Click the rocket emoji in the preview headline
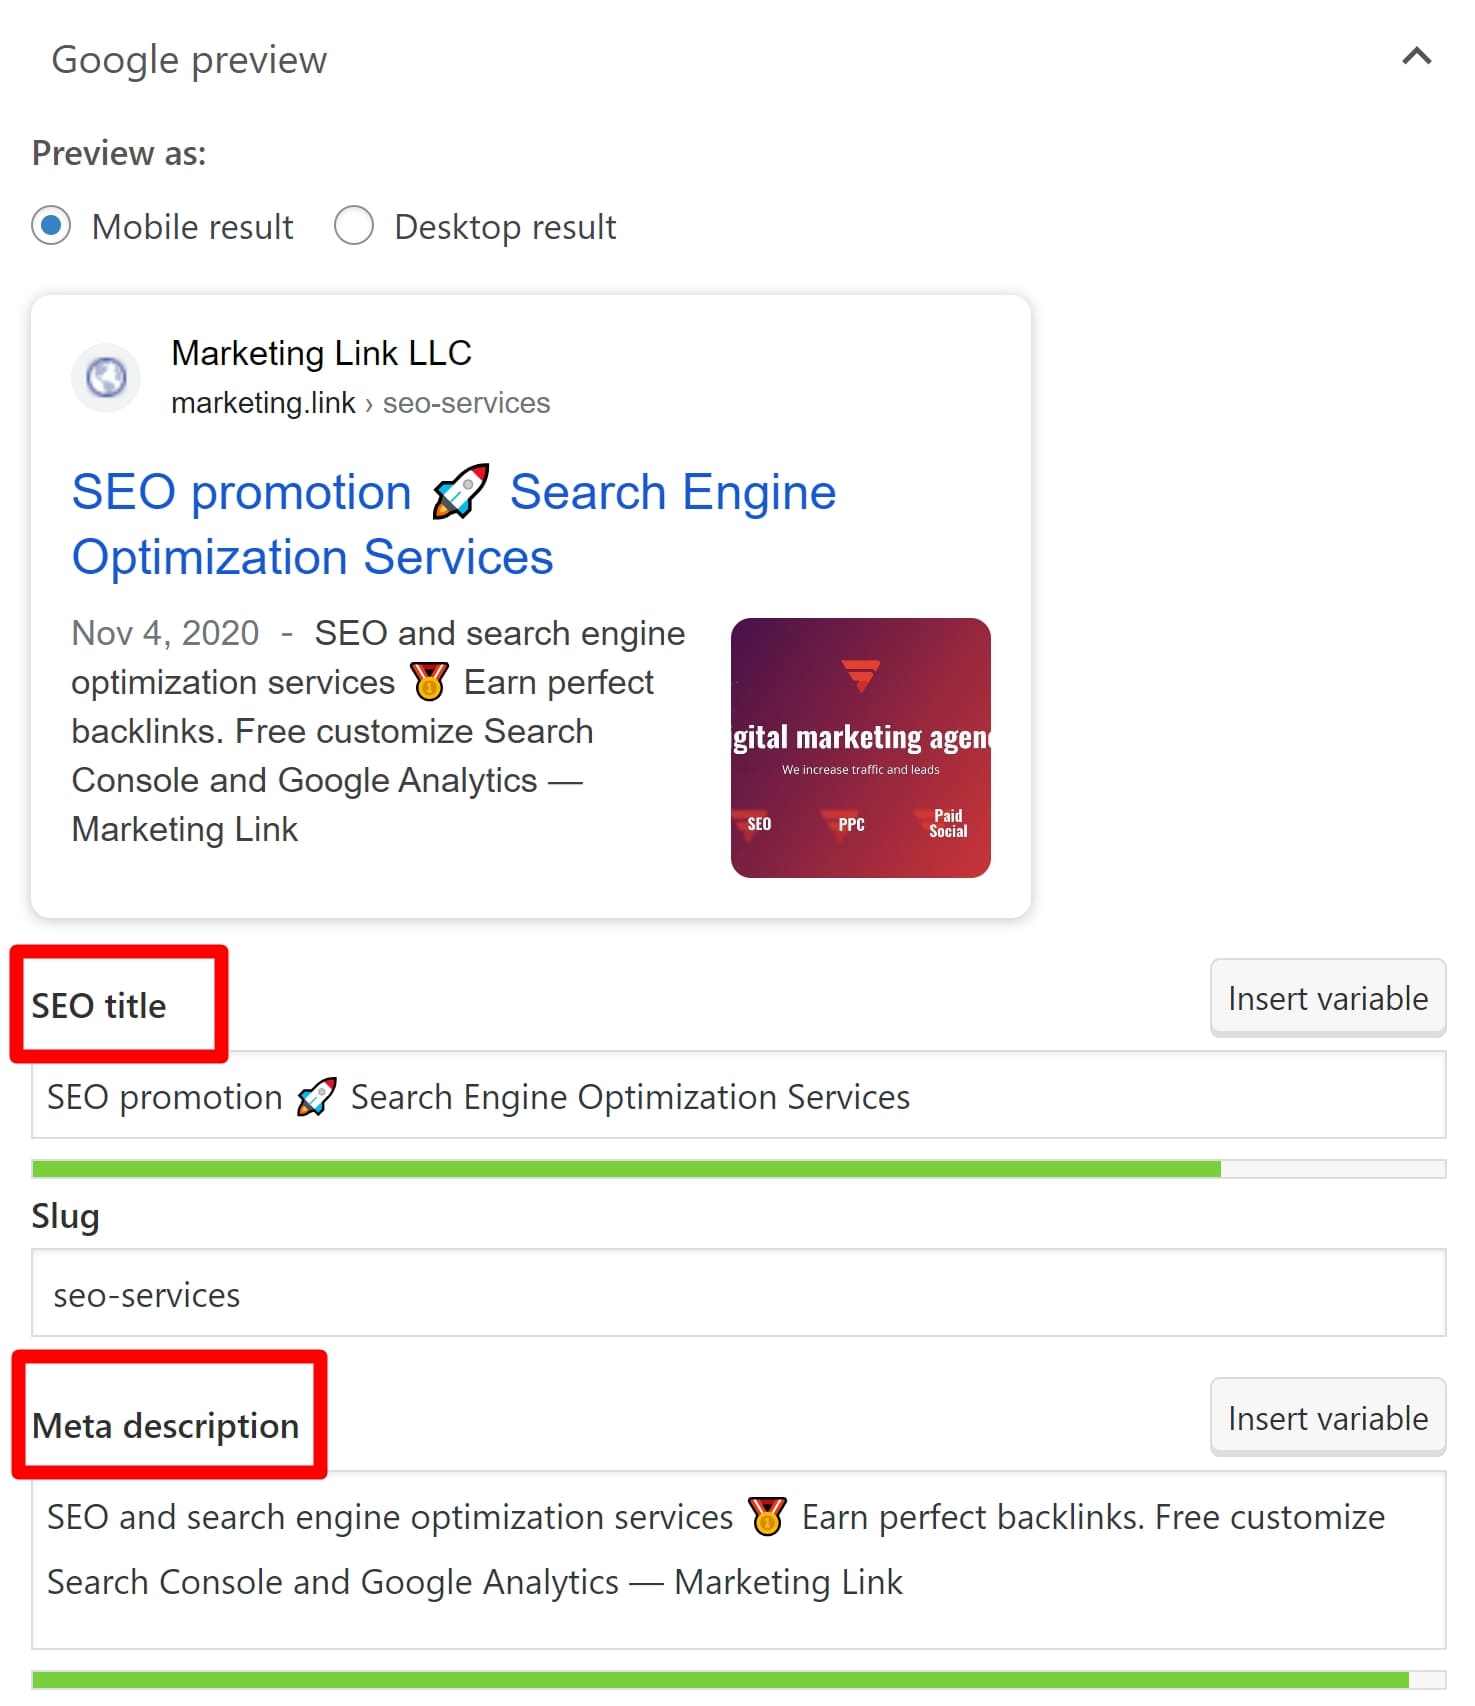The image size is (1475, 1706). point(459,491)
